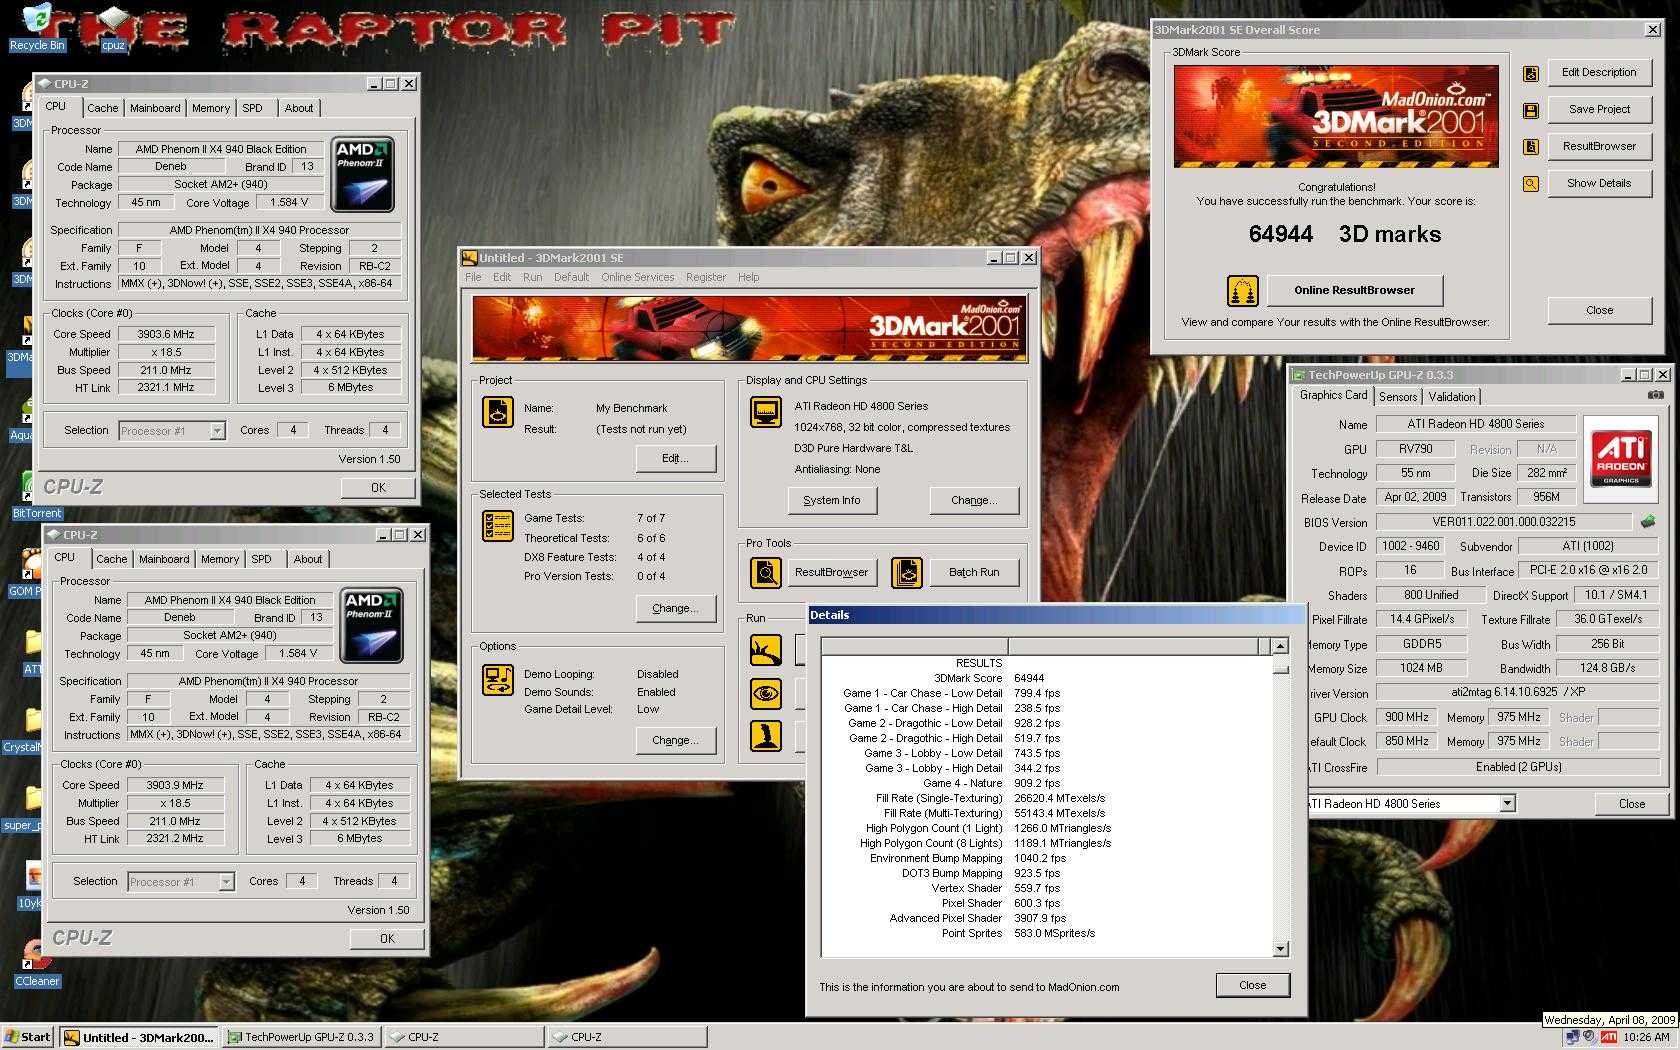Click the Online ResultBrowser button
Viewport: 1680px width, 1050px height.
tap(1354, 291)
